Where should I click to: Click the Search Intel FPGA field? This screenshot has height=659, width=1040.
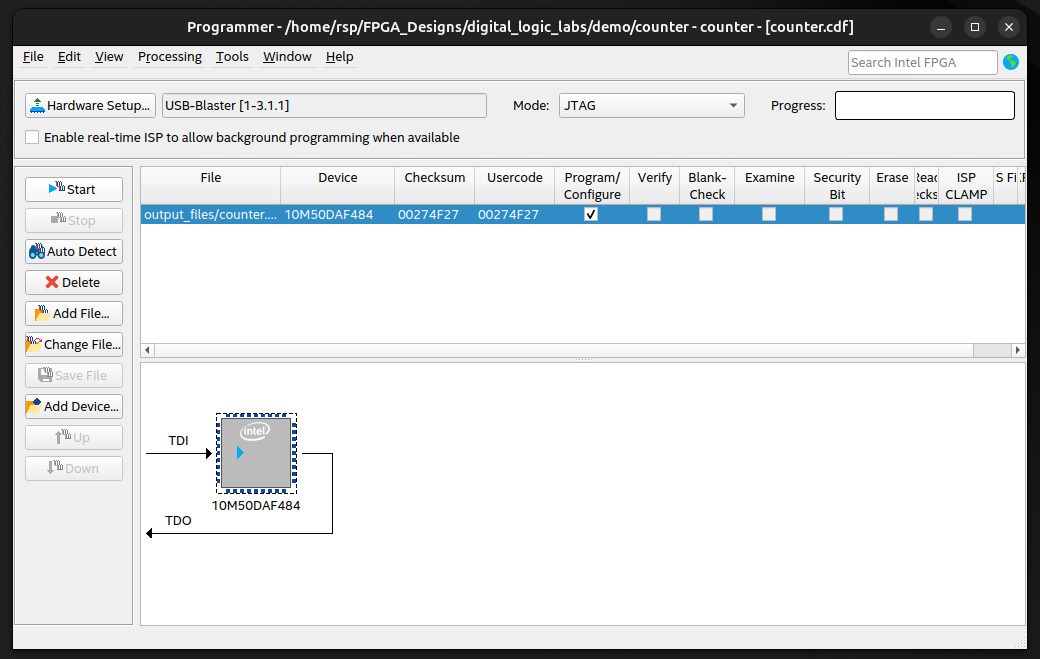click(921, 62)
